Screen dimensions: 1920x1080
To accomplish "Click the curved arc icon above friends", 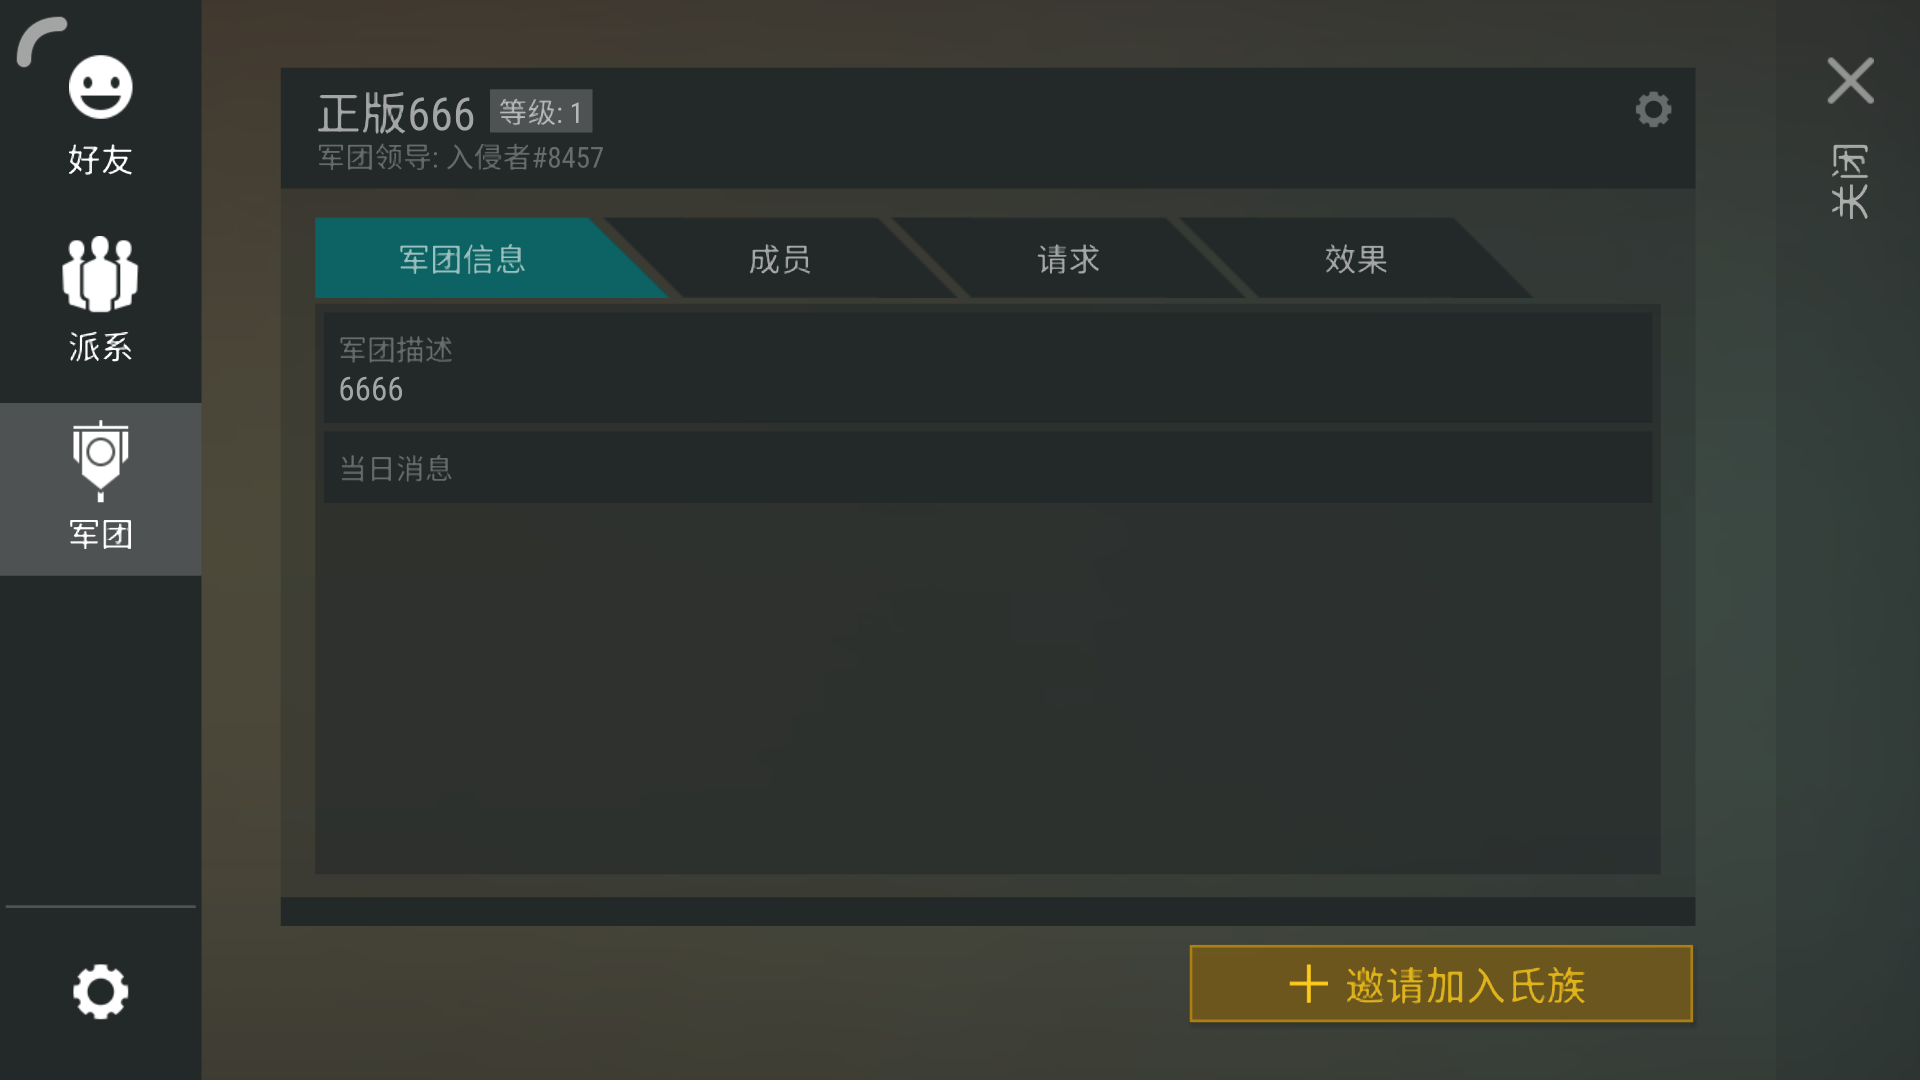I will (x=41, y=41).
